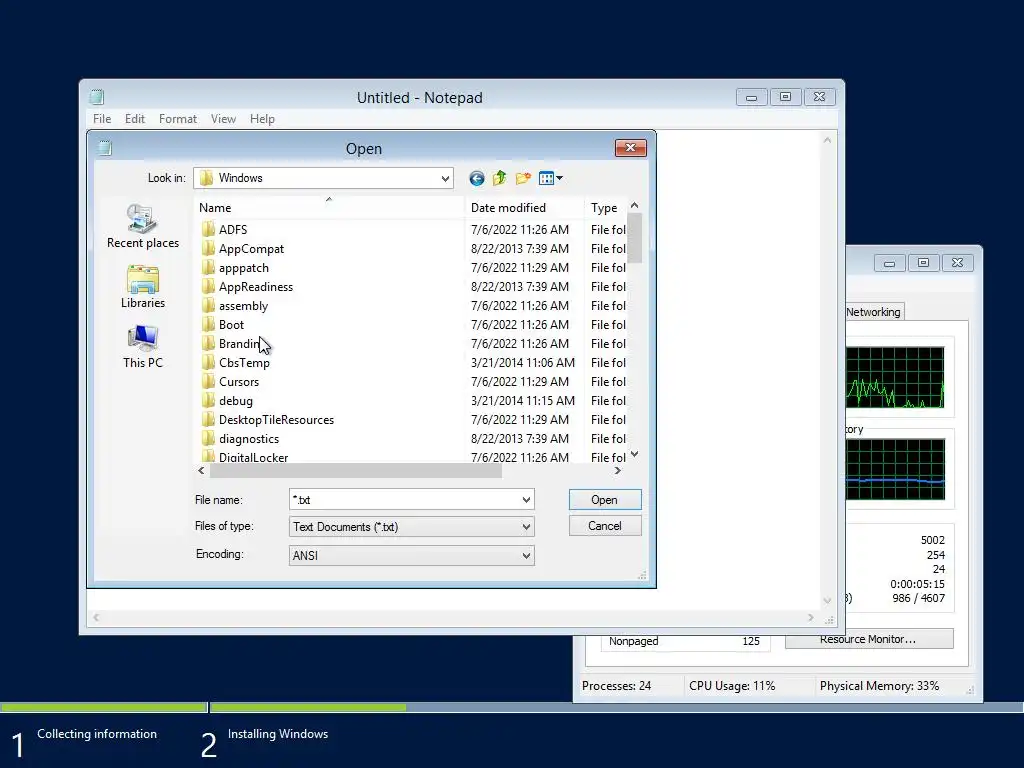
Task: Go back using the blue arrow icon
Action: pos(477,178)
